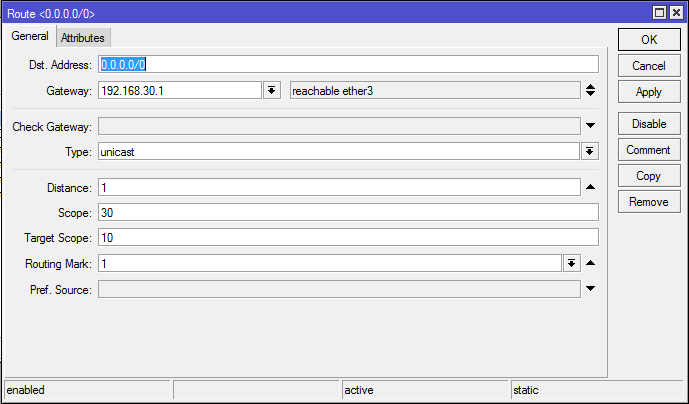Image resolution: width=689 pixels, height=404 pixels.
Task: Select the General tab
Action: click(x=30, y=37)
